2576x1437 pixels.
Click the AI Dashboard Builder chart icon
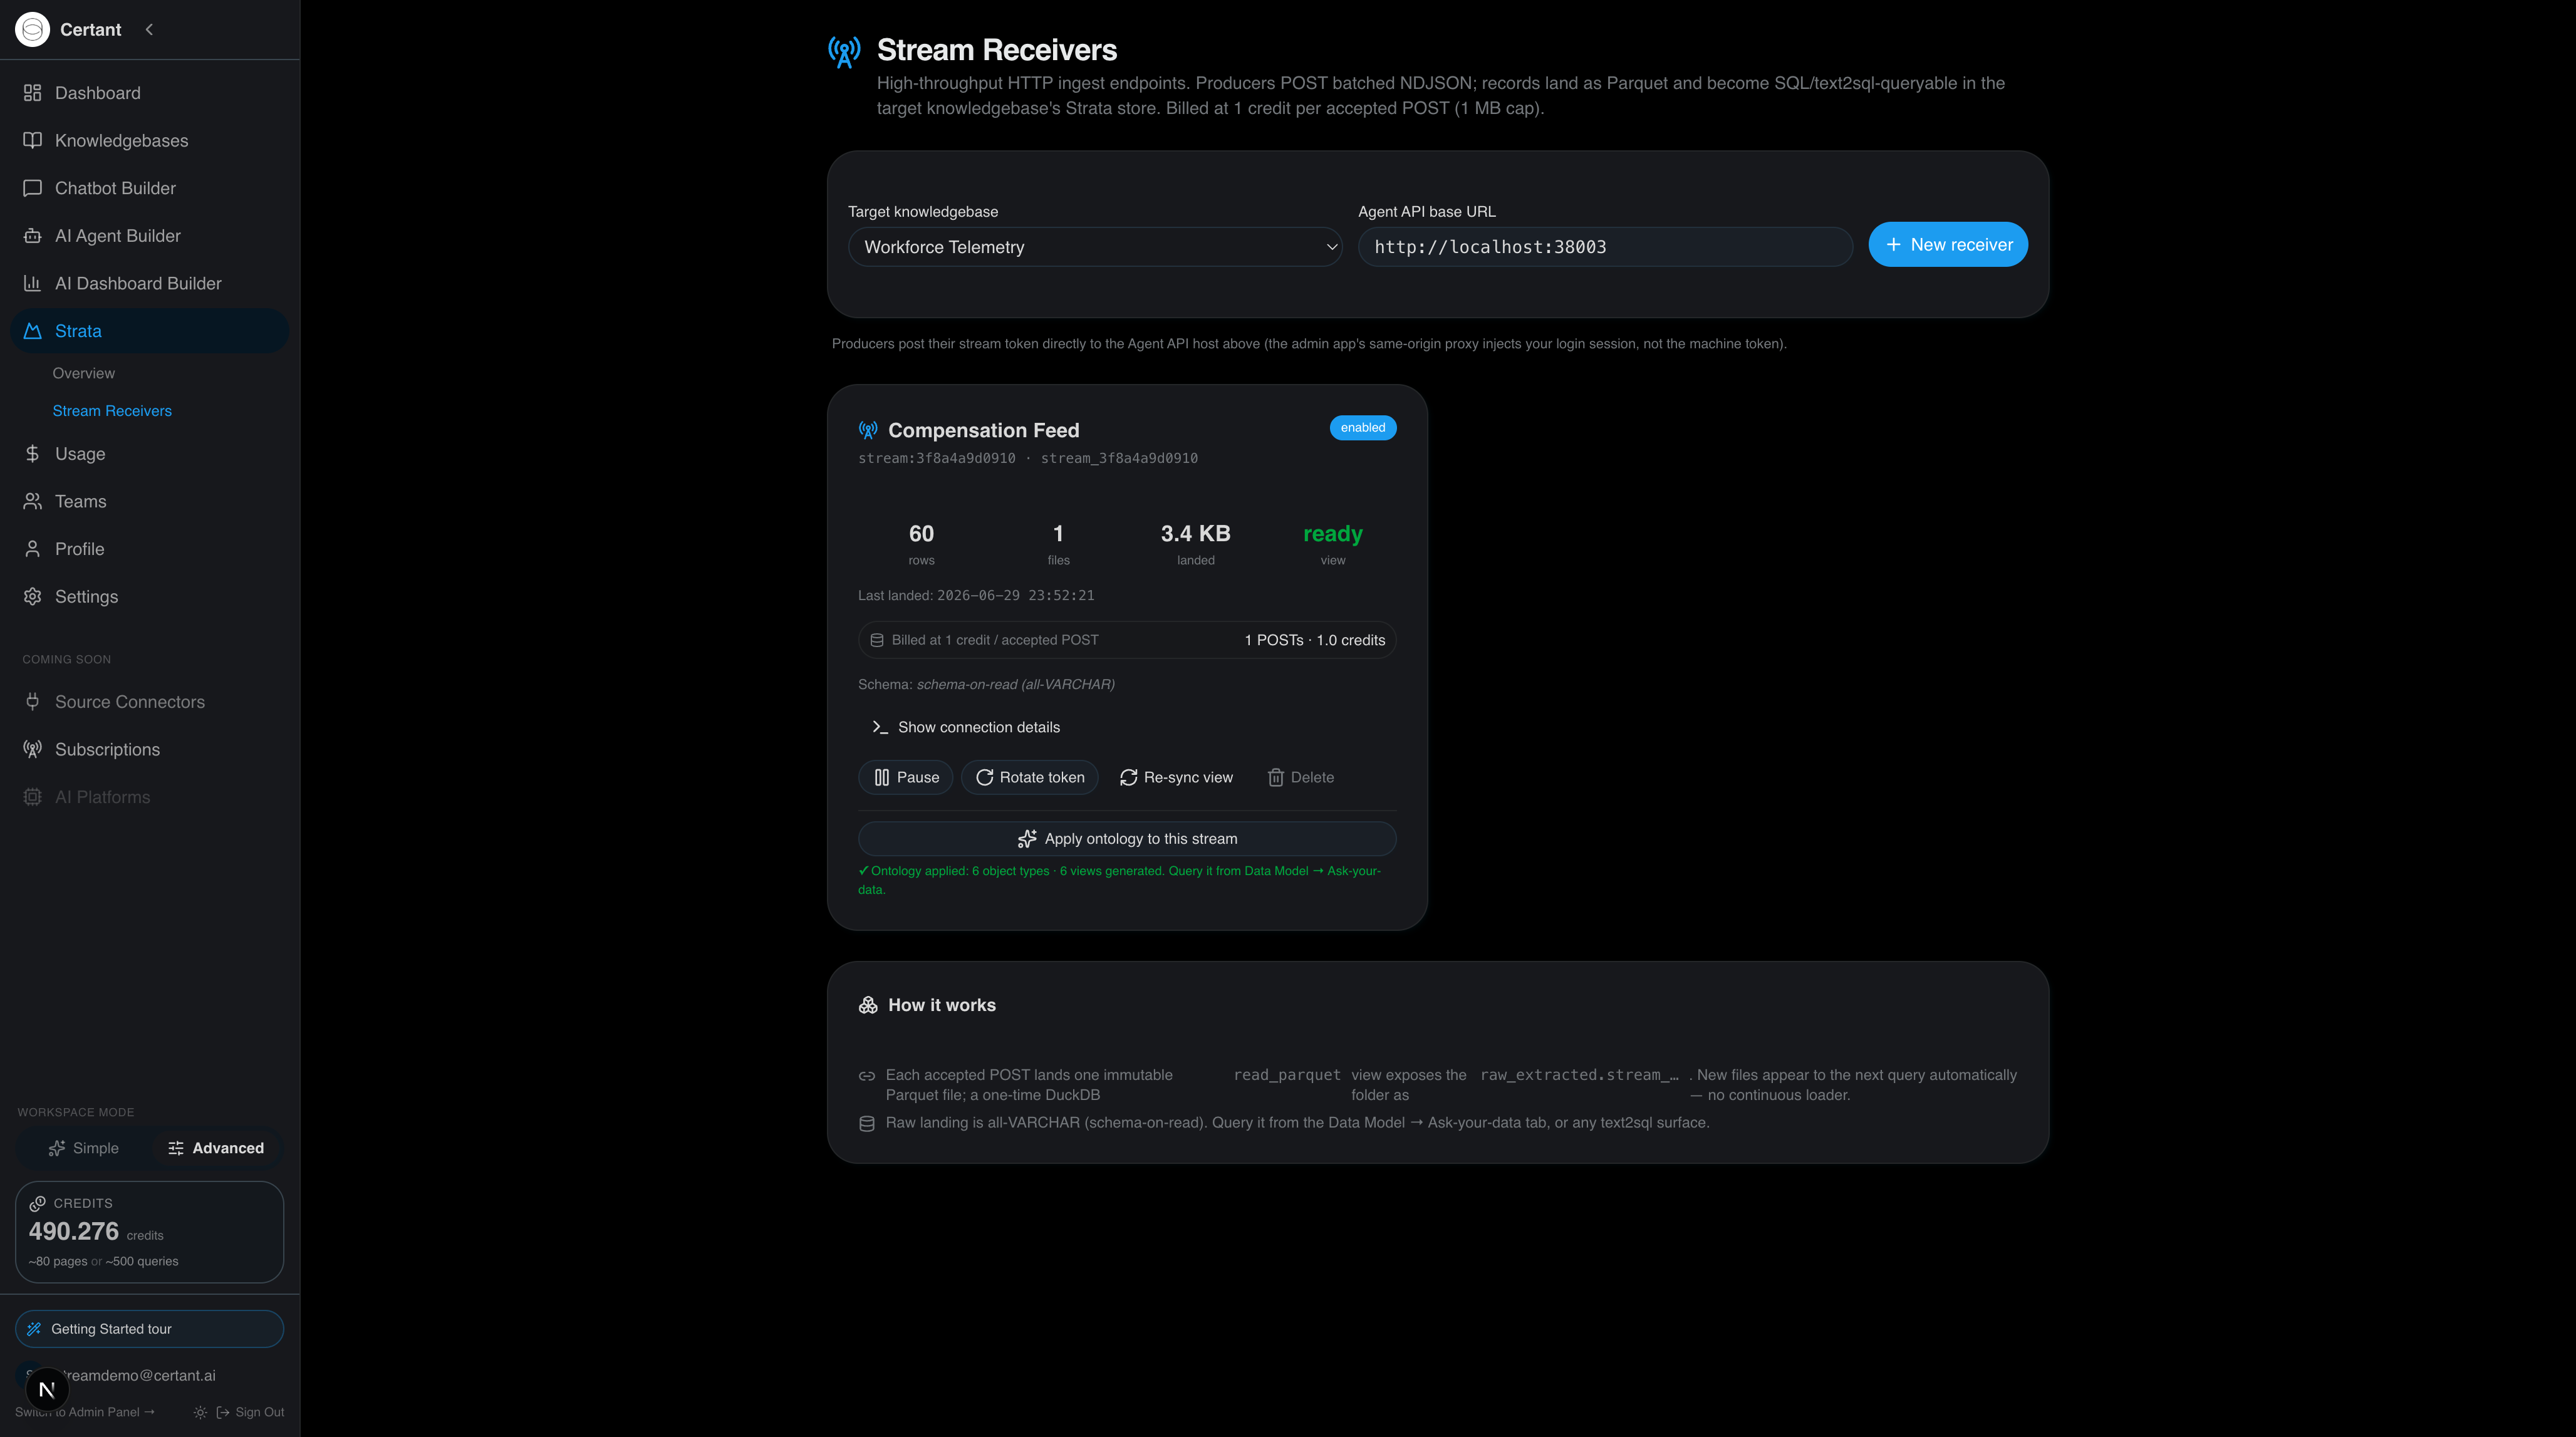(x=32, y=283)
